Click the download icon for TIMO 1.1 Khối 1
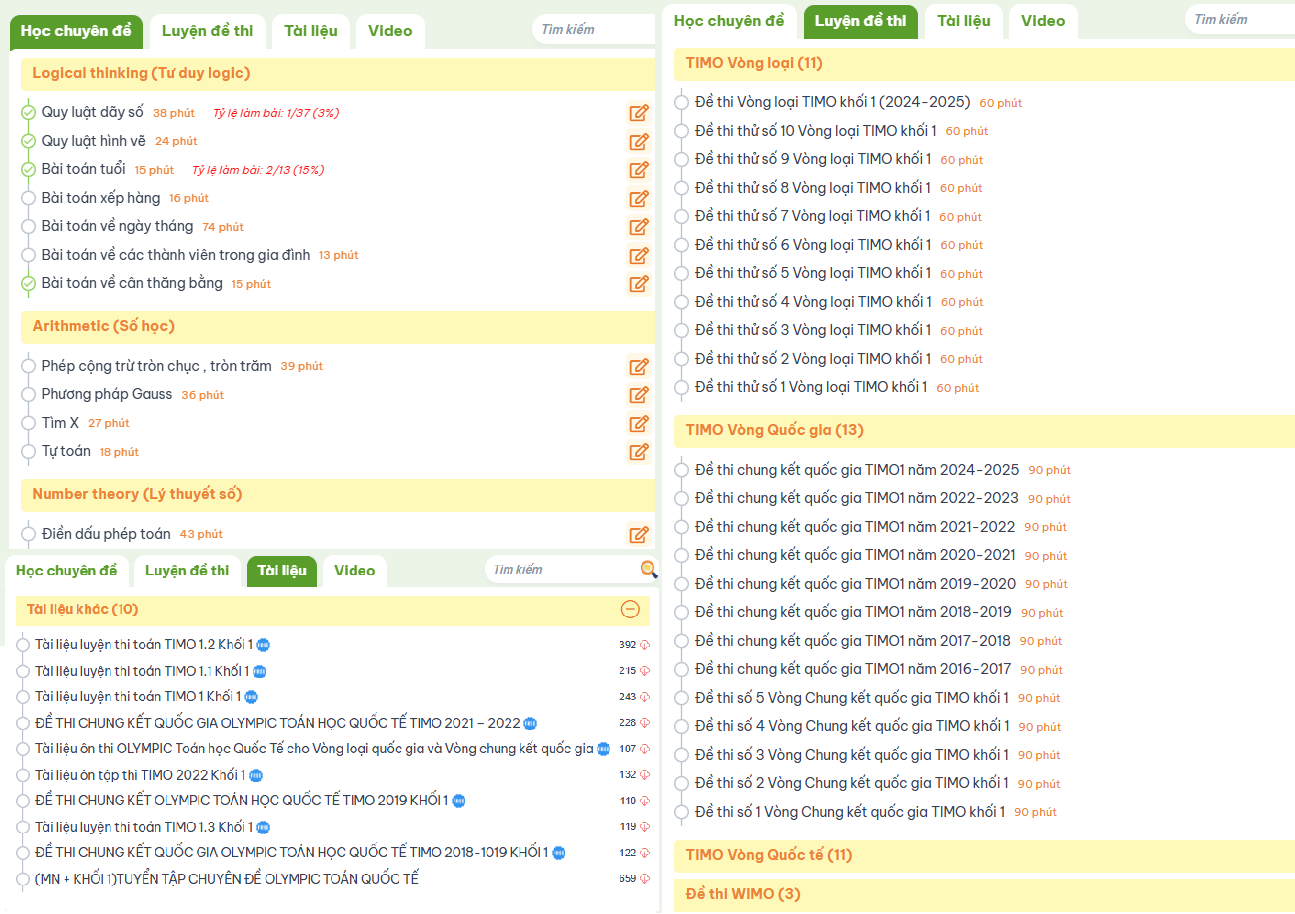Image resolution: width=1295 pixels, height=914 pixels. [645, 671]
